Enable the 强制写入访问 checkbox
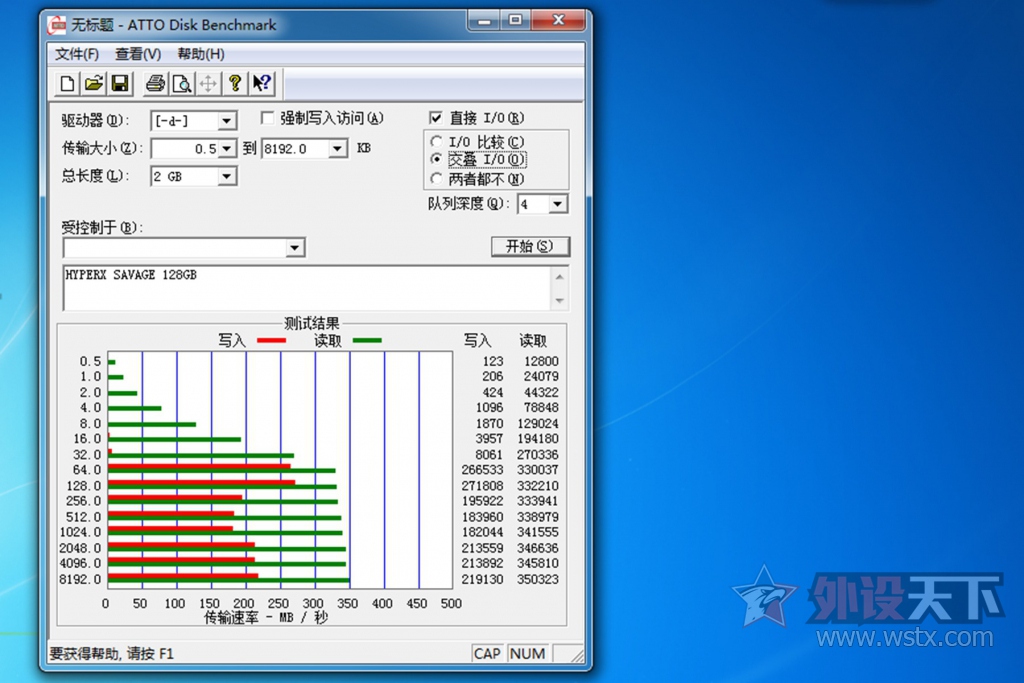Image resolution: width=1024 pixels, height=683 pixels. coord(267,118)
